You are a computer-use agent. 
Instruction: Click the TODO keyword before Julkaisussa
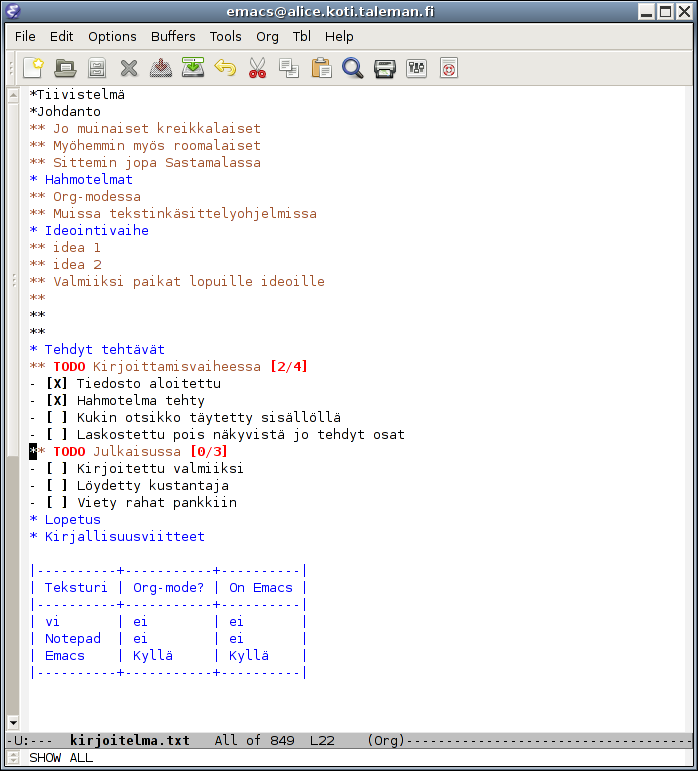pyautogui.click(x=69, y=451)
